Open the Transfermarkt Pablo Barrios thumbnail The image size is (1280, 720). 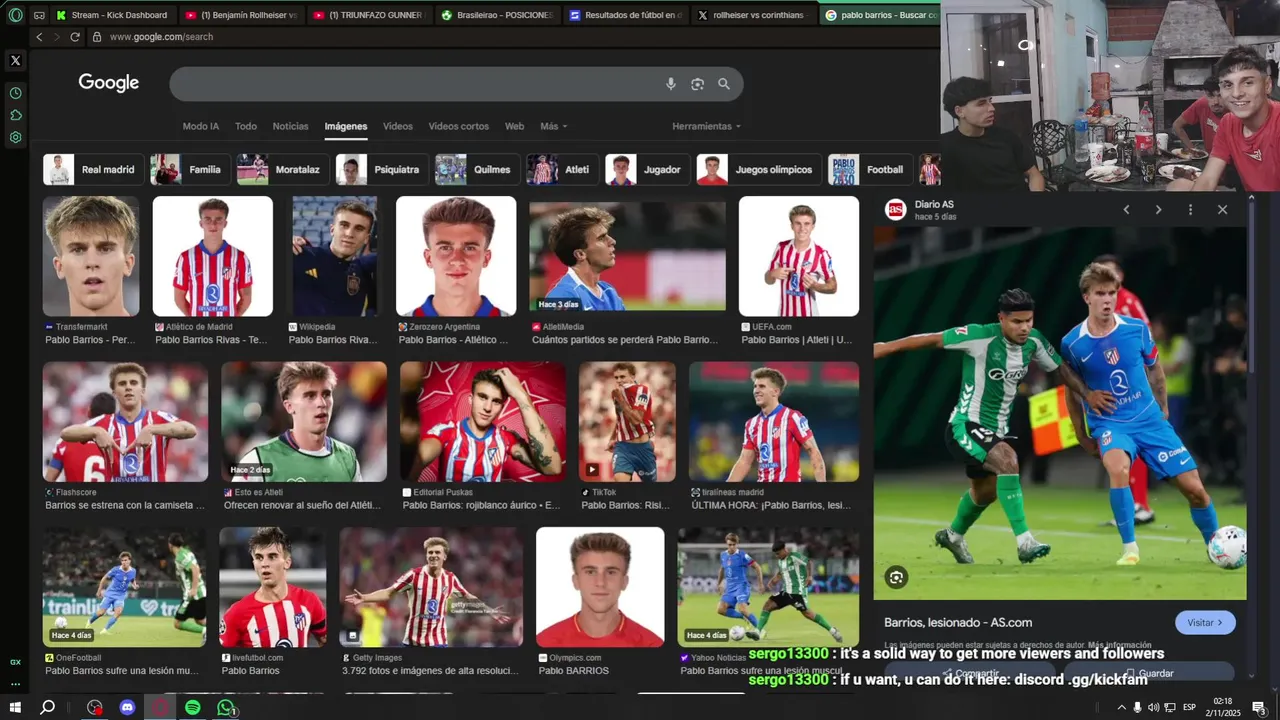91,256
